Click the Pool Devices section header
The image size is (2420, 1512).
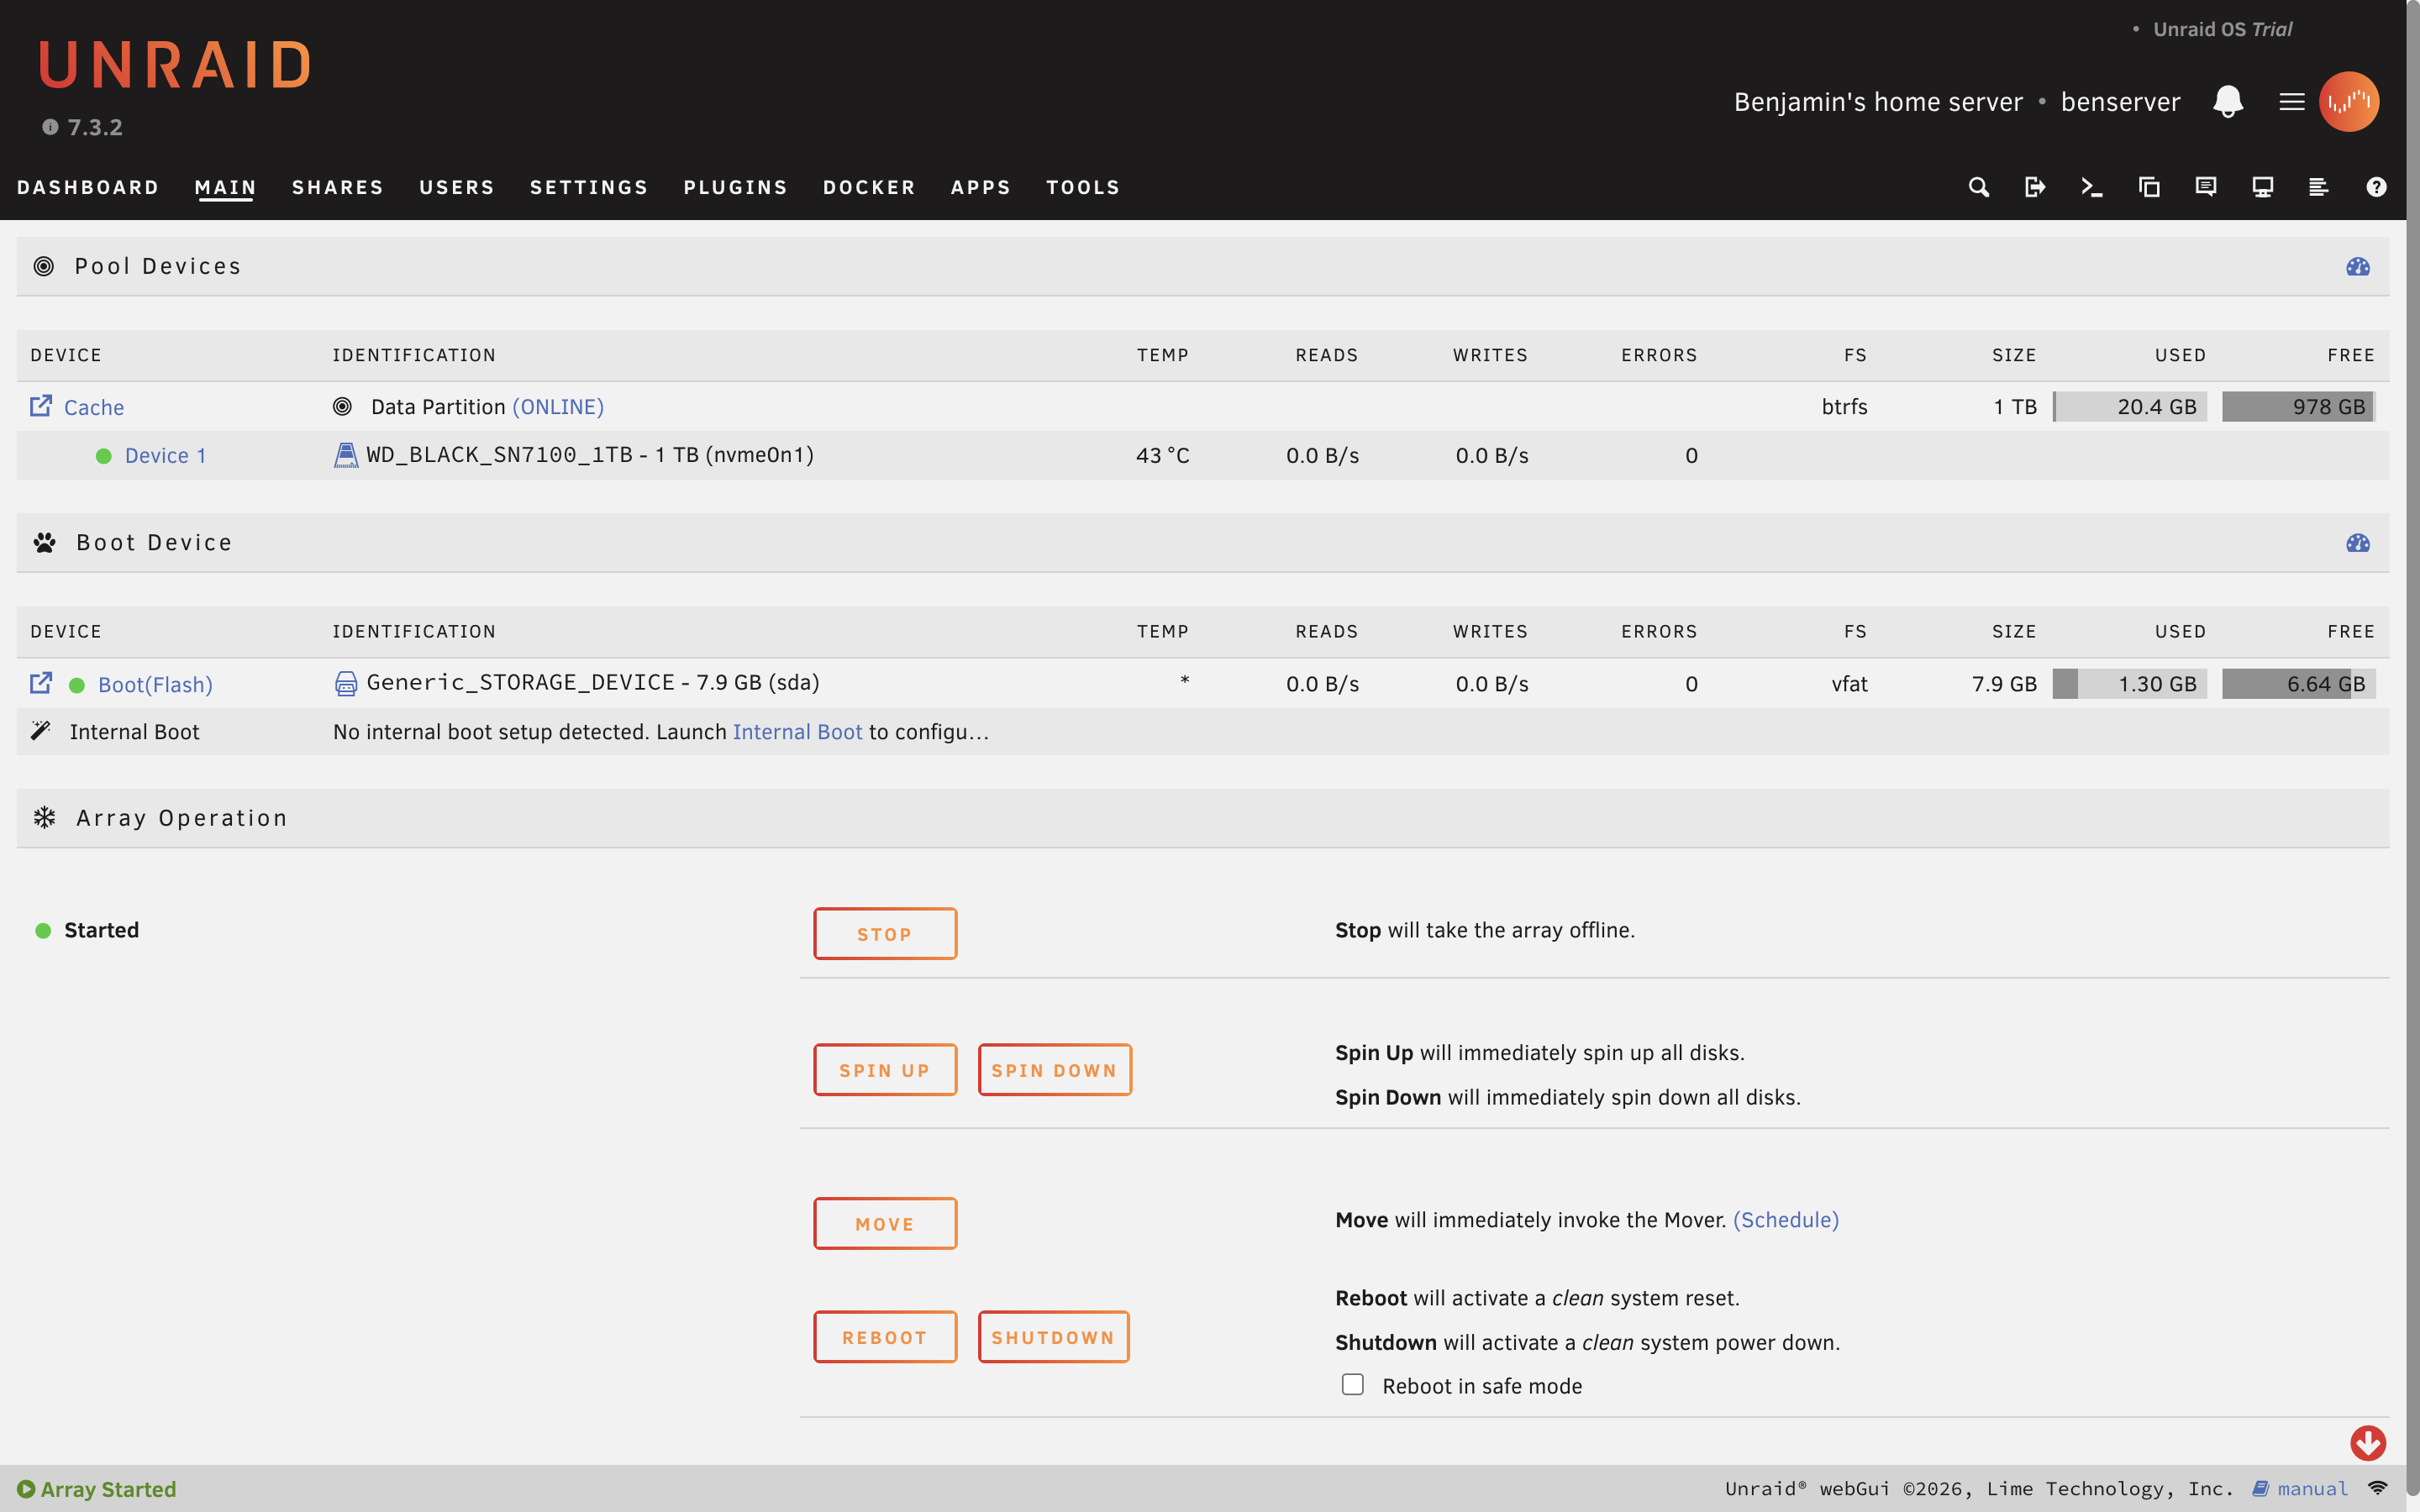[1203, 266]
